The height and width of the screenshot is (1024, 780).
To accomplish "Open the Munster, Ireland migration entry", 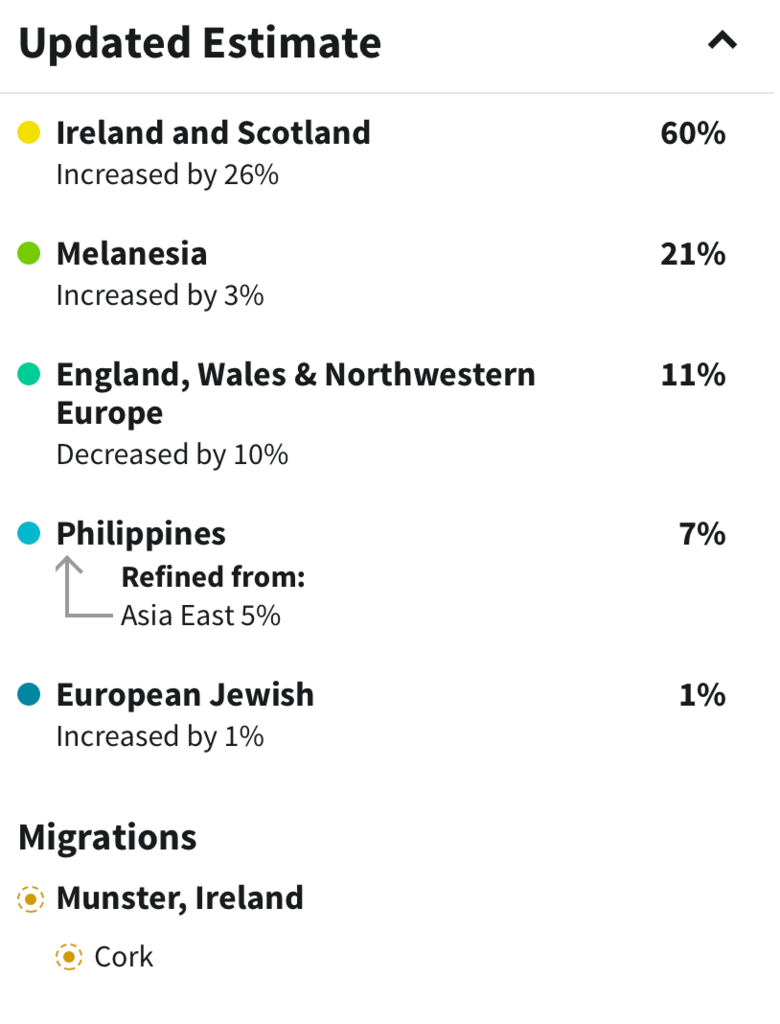I will click(x=181, y=897).
